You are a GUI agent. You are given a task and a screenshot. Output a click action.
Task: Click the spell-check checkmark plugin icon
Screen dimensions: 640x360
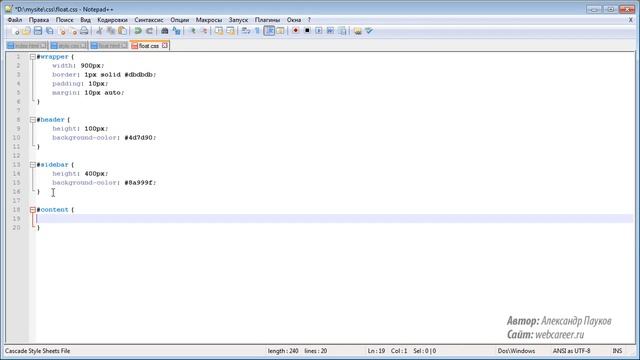click(369, 31)
